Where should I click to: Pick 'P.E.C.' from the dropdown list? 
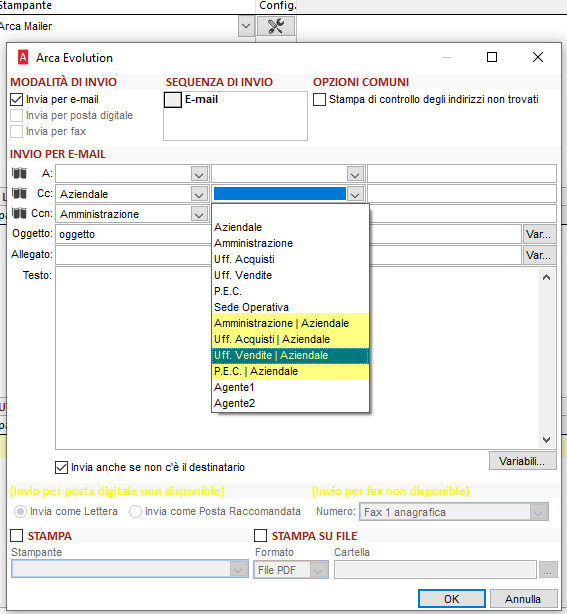coord(290,291)
